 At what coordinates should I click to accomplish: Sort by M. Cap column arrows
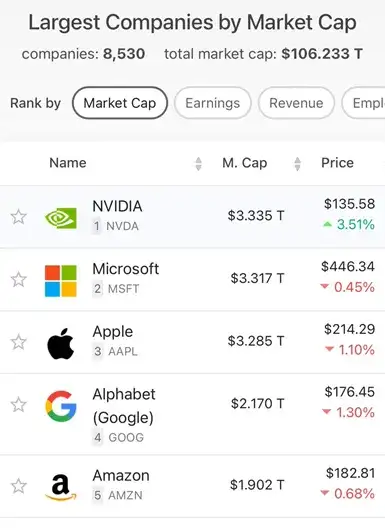[x=297, y=164]
